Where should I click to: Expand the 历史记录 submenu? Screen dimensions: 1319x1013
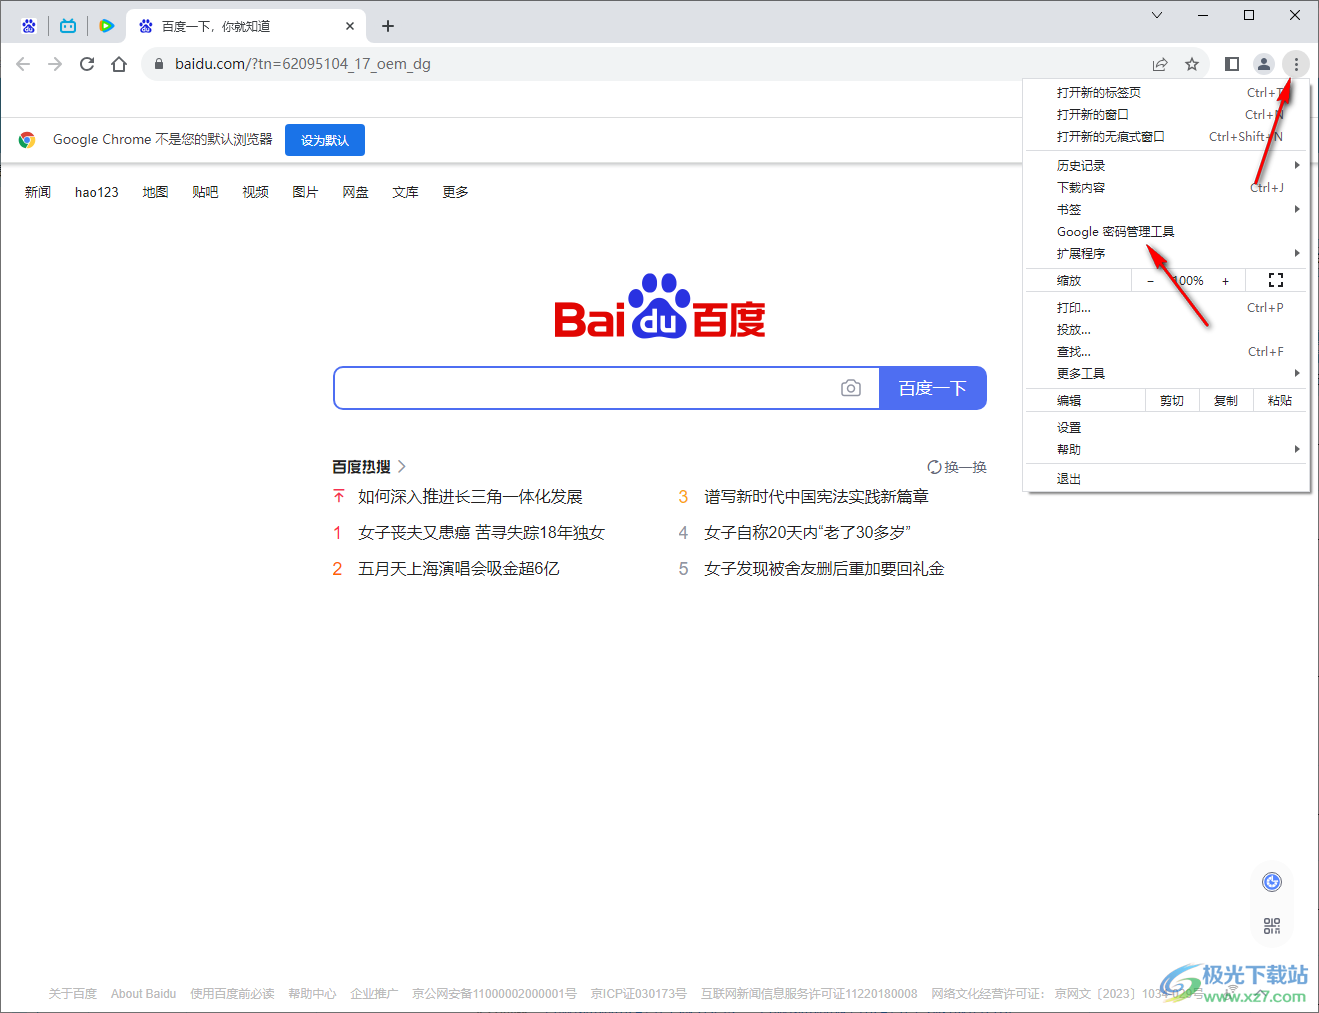pos(1167,165)
